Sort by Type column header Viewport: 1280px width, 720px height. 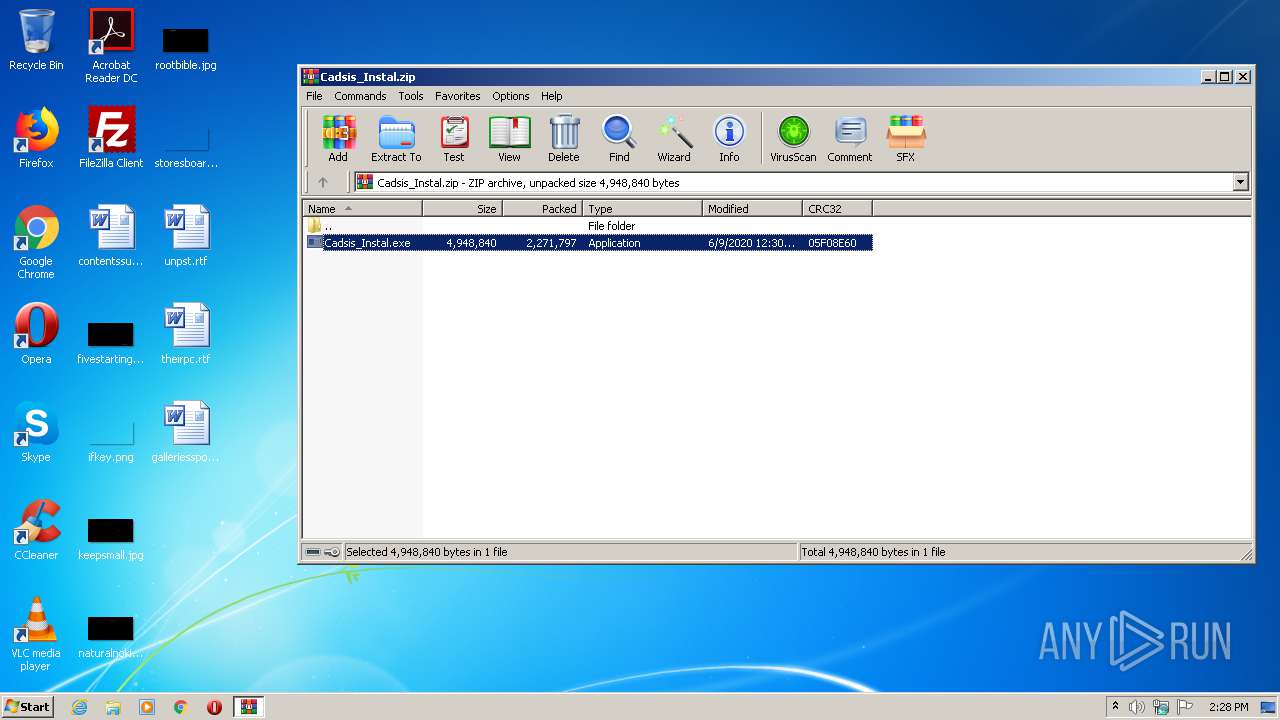642,209
